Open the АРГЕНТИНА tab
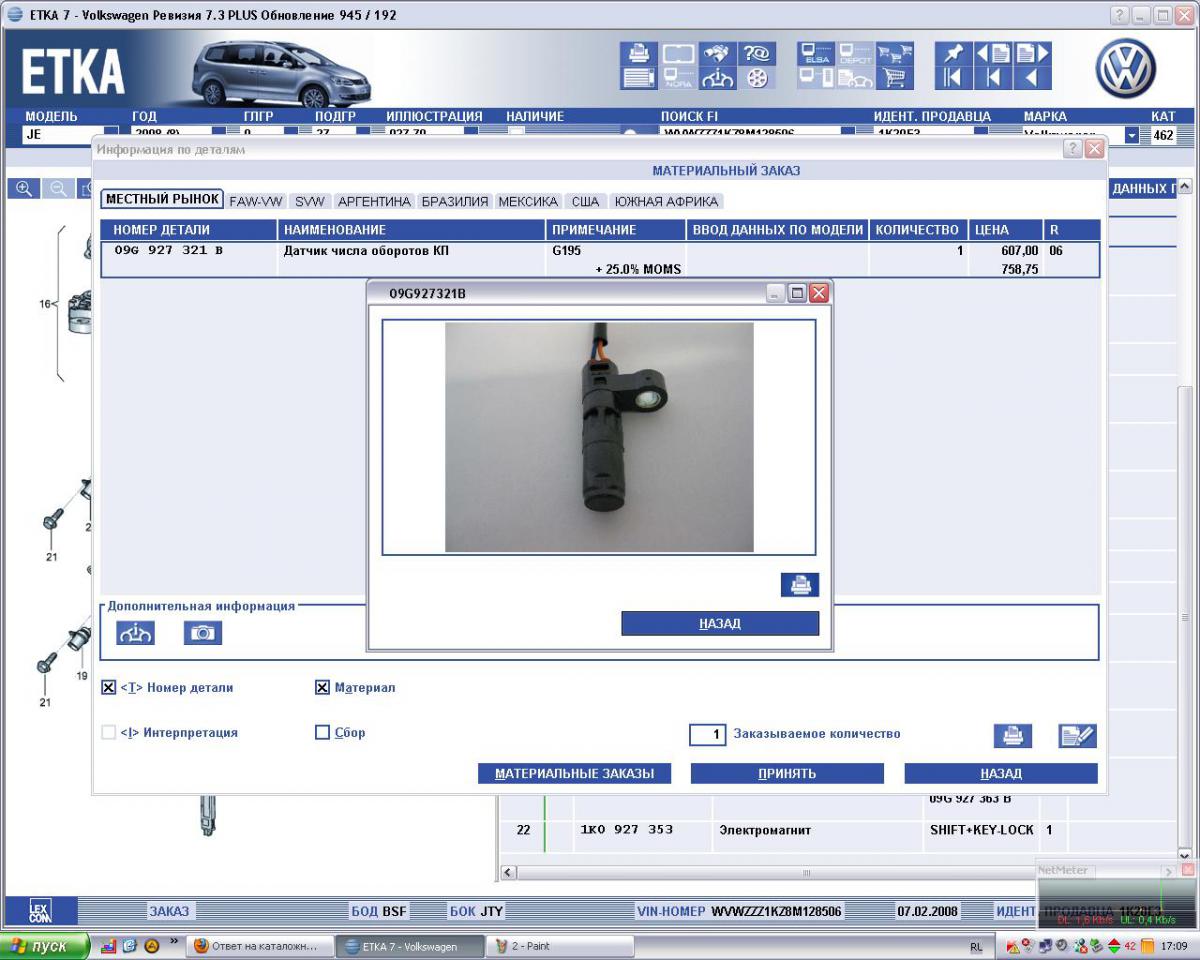 coord(375,201)
